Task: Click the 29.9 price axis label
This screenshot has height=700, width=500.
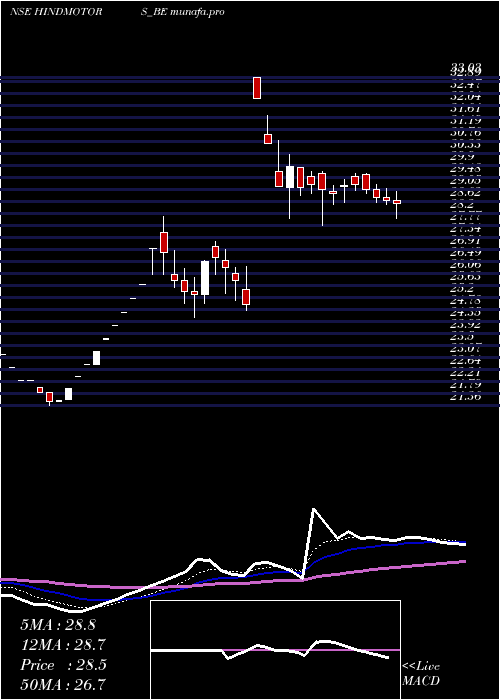Action: click(463, 157)
